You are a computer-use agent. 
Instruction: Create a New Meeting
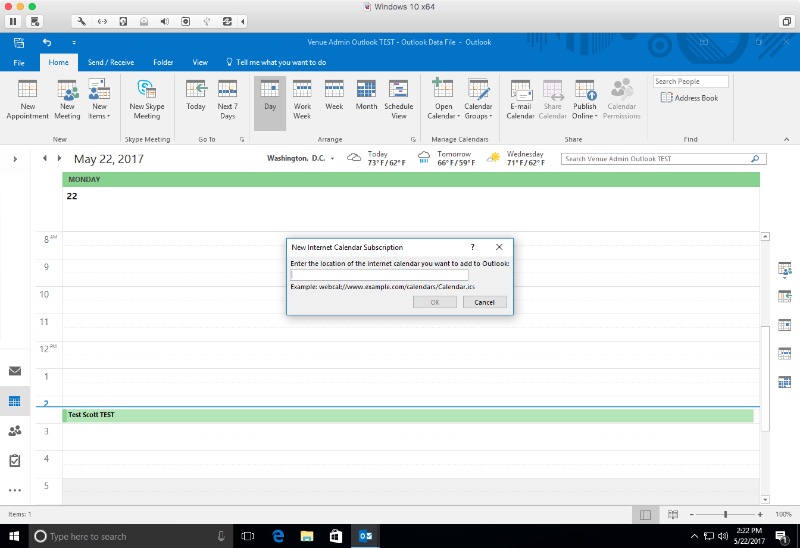[67, 100]
